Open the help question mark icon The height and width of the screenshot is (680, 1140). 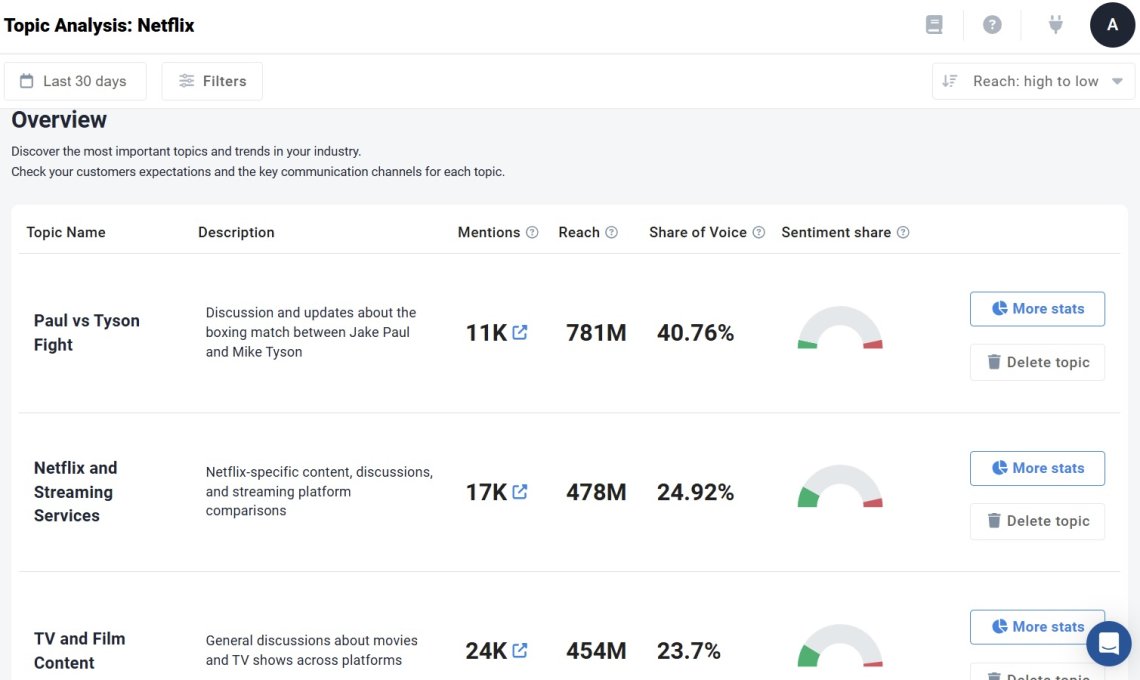[992, 25]
